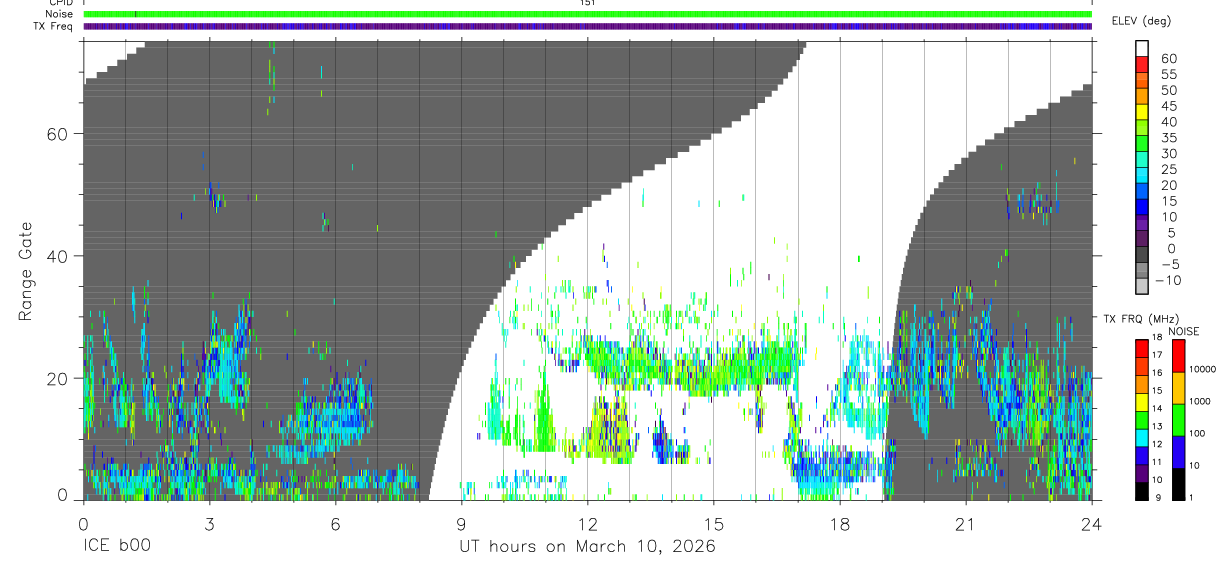Viewport: 1228px width, 567px height.
Task: Click the NOISE legend title
Action: [1183, 331]
